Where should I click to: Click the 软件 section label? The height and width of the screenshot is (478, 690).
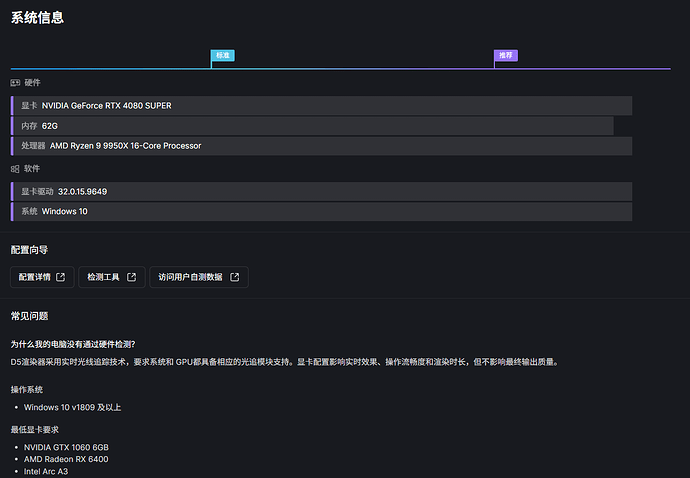click(x=32, y=169)
